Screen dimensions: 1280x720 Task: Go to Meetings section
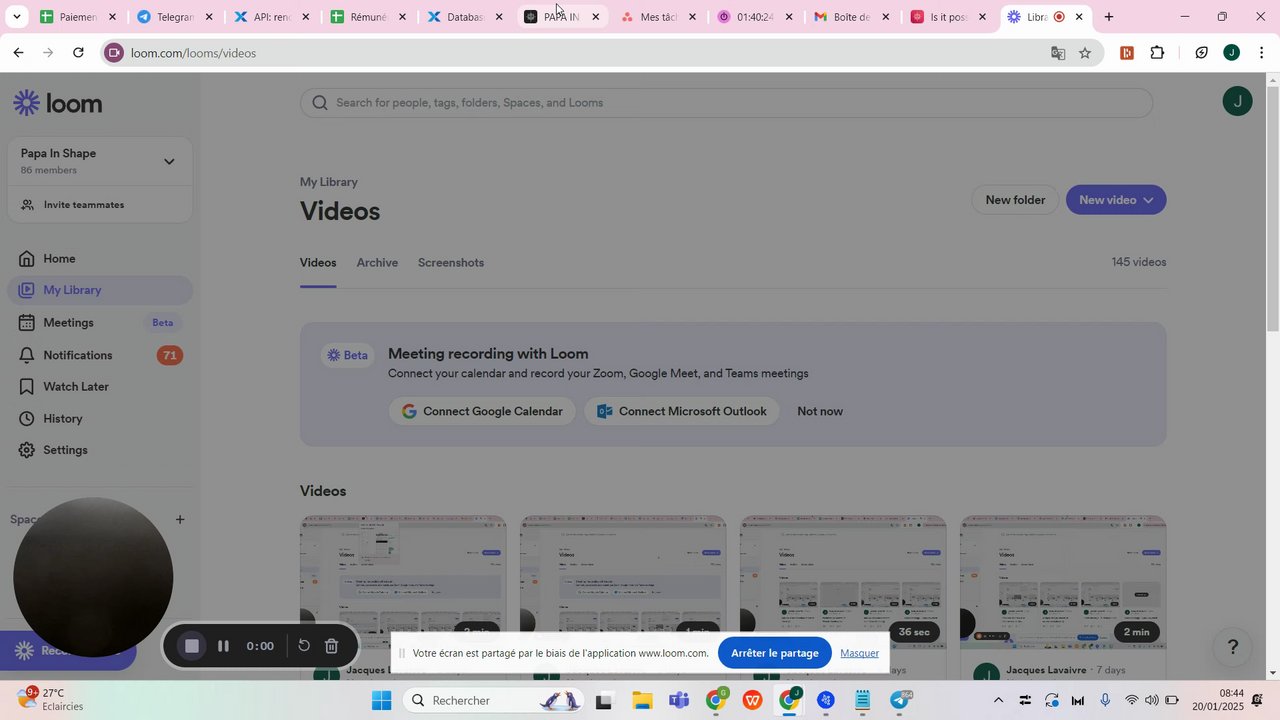[100, 322]
